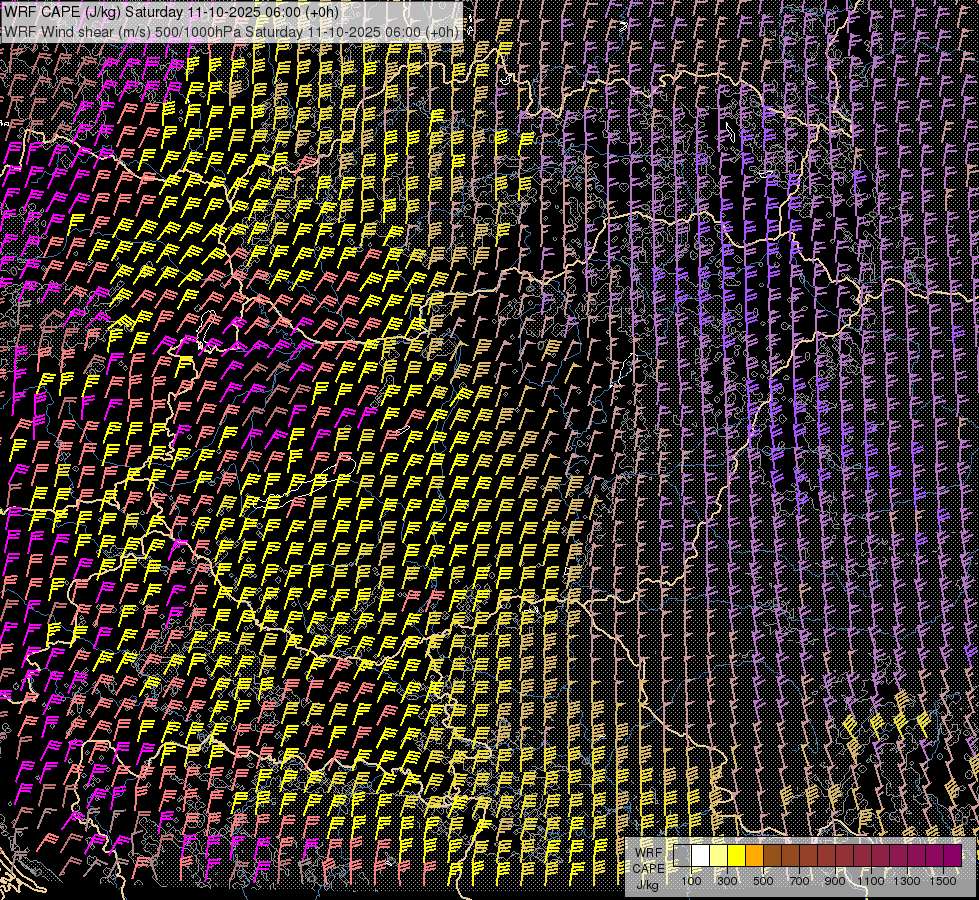This screenshot has height=900, width=979.
Task: Select the swatch right of the 700 tick
Action: tap(808, 856)
